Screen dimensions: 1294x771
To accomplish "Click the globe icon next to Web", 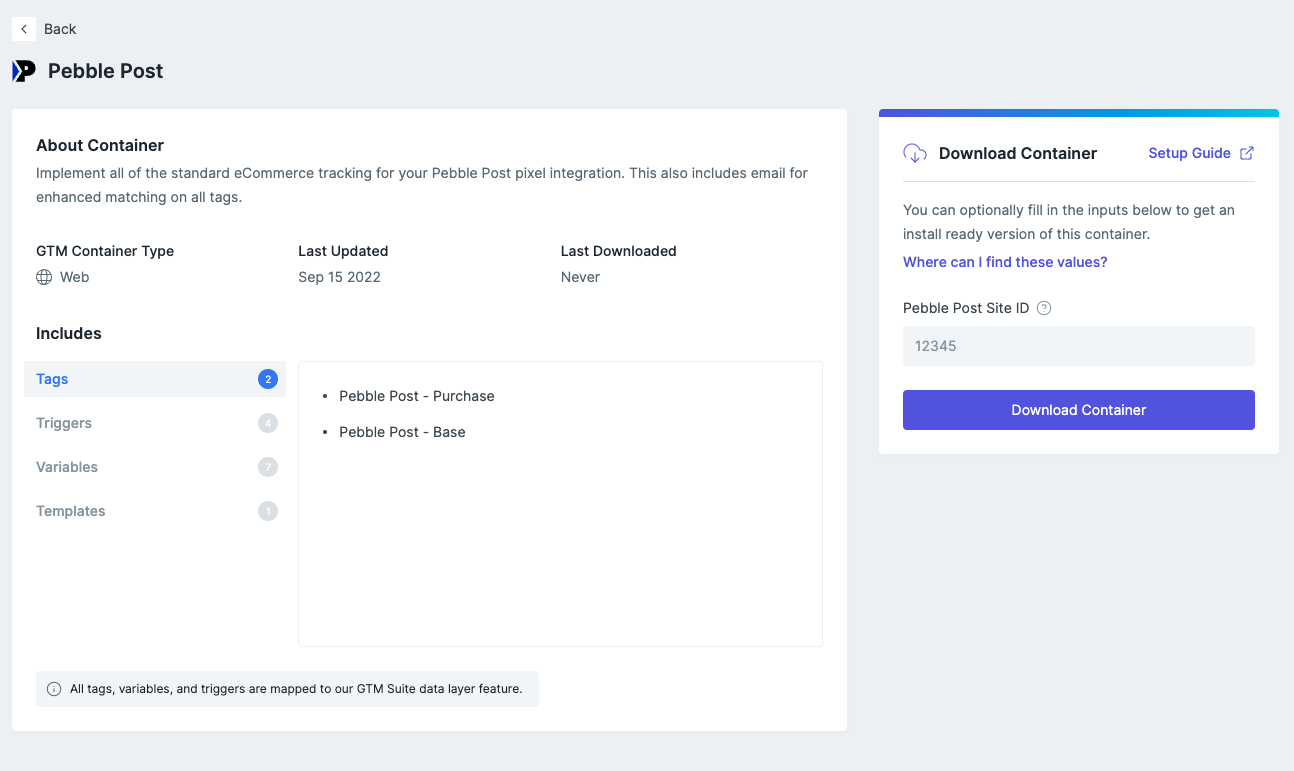I will click(x=44, y=277).
